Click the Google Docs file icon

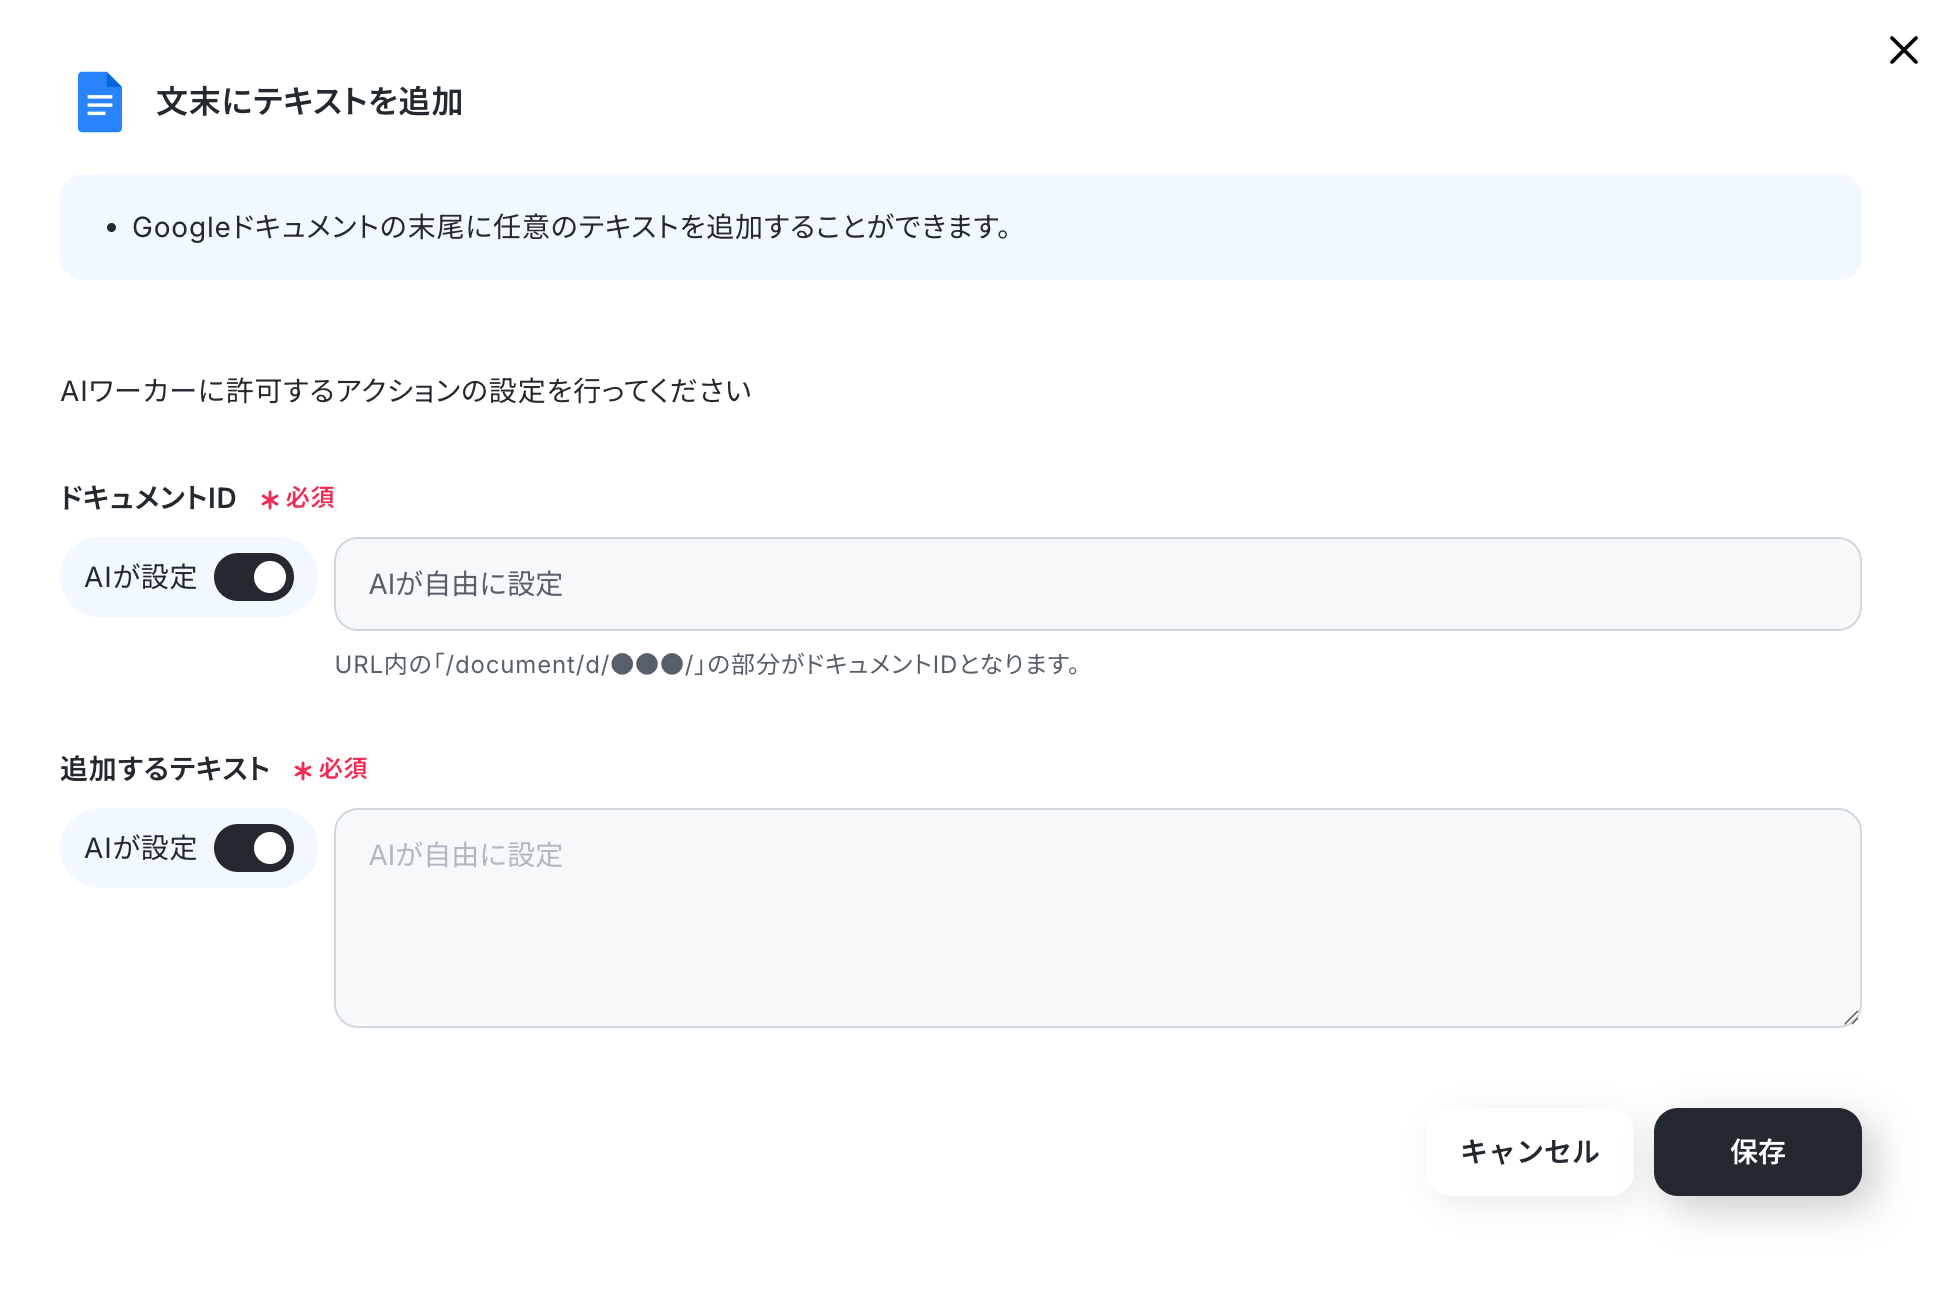coord(100,102)
